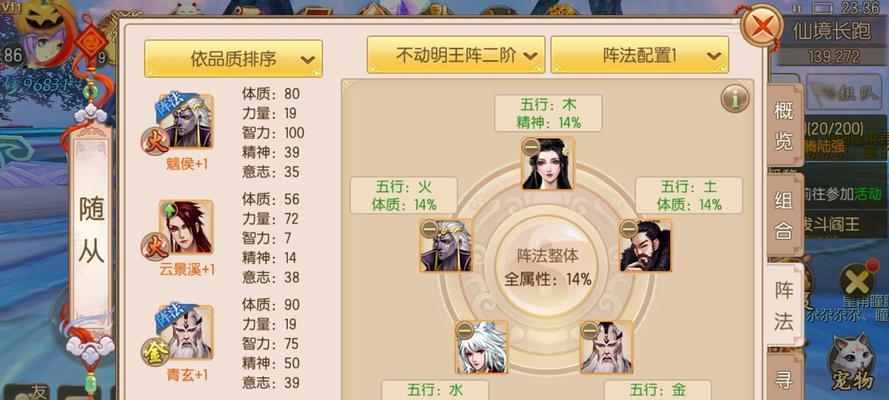Tap the 组队 team button
Image resolution: width=889 pixels, height=400 pixels.
[x=831, y=93]
